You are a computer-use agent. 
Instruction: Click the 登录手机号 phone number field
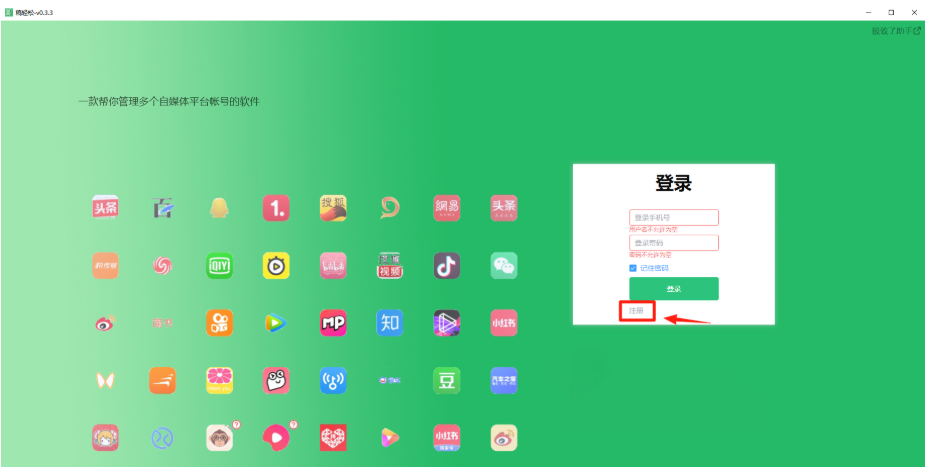[x=673, y=217]
